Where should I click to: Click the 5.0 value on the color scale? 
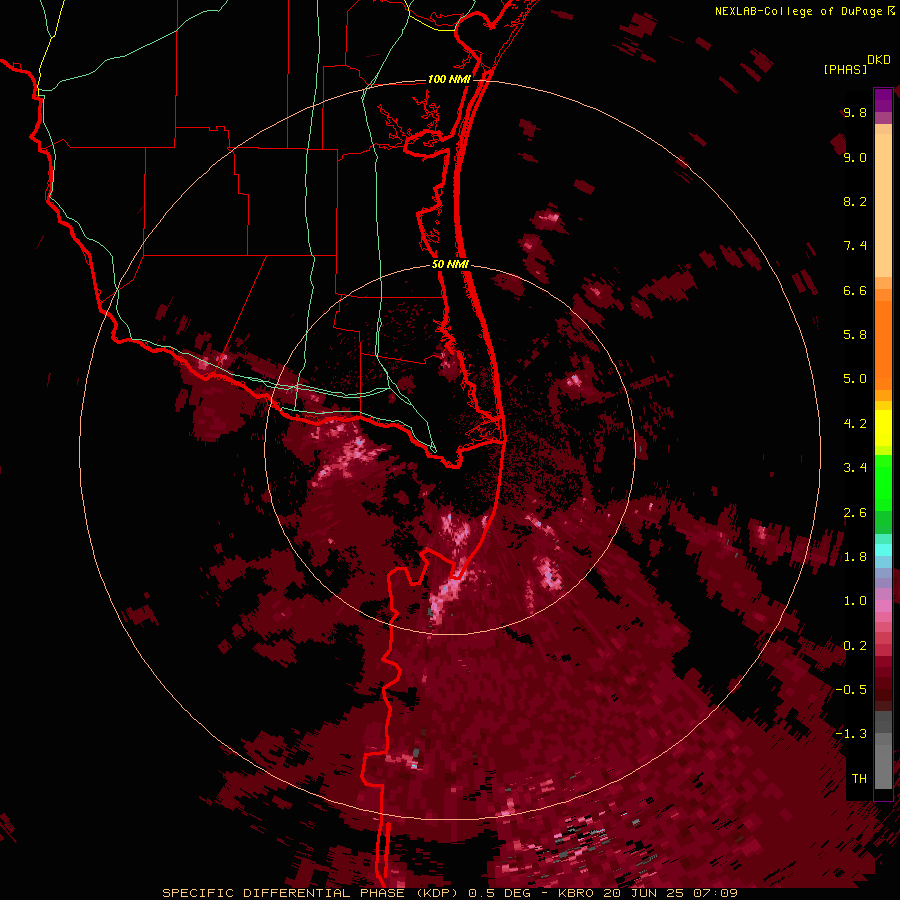[855, 379]
